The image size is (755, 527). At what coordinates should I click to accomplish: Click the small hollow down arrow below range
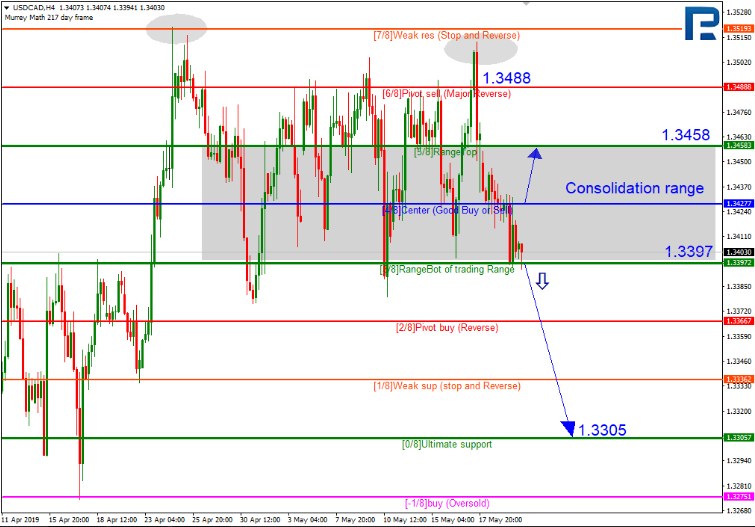point(541,283)
